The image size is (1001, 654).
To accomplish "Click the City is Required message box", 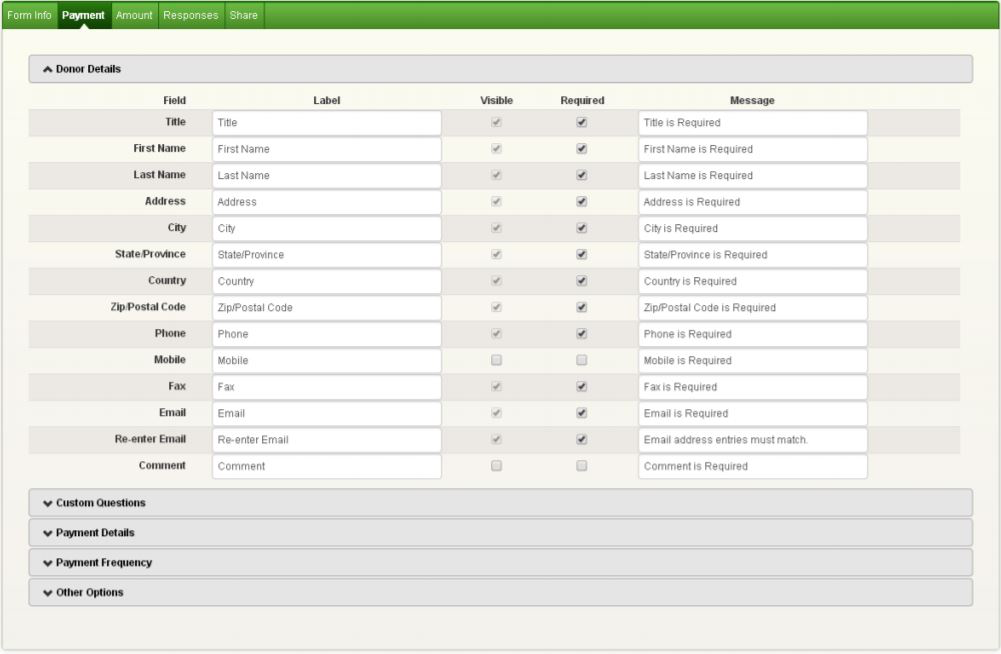I will pos(752,228).
